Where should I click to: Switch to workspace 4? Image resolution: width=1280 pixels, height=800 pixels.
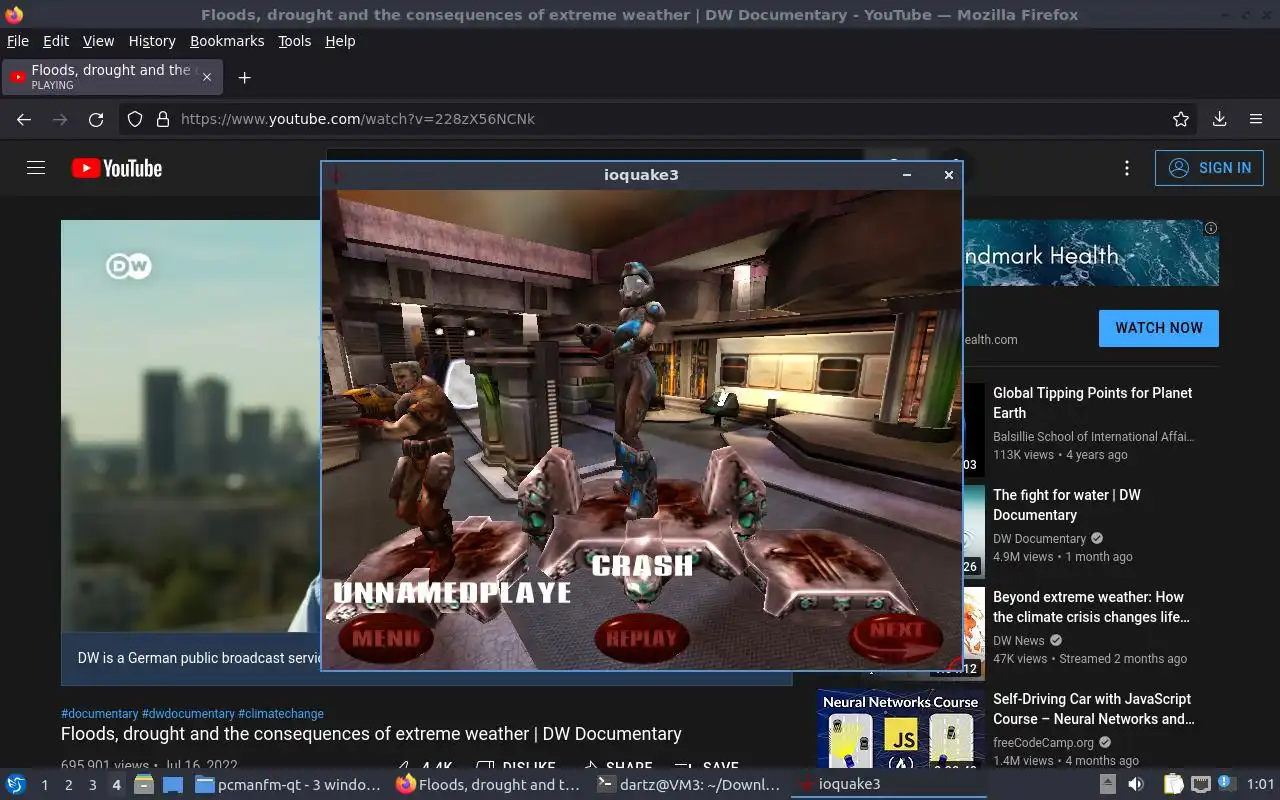(116, 785)
